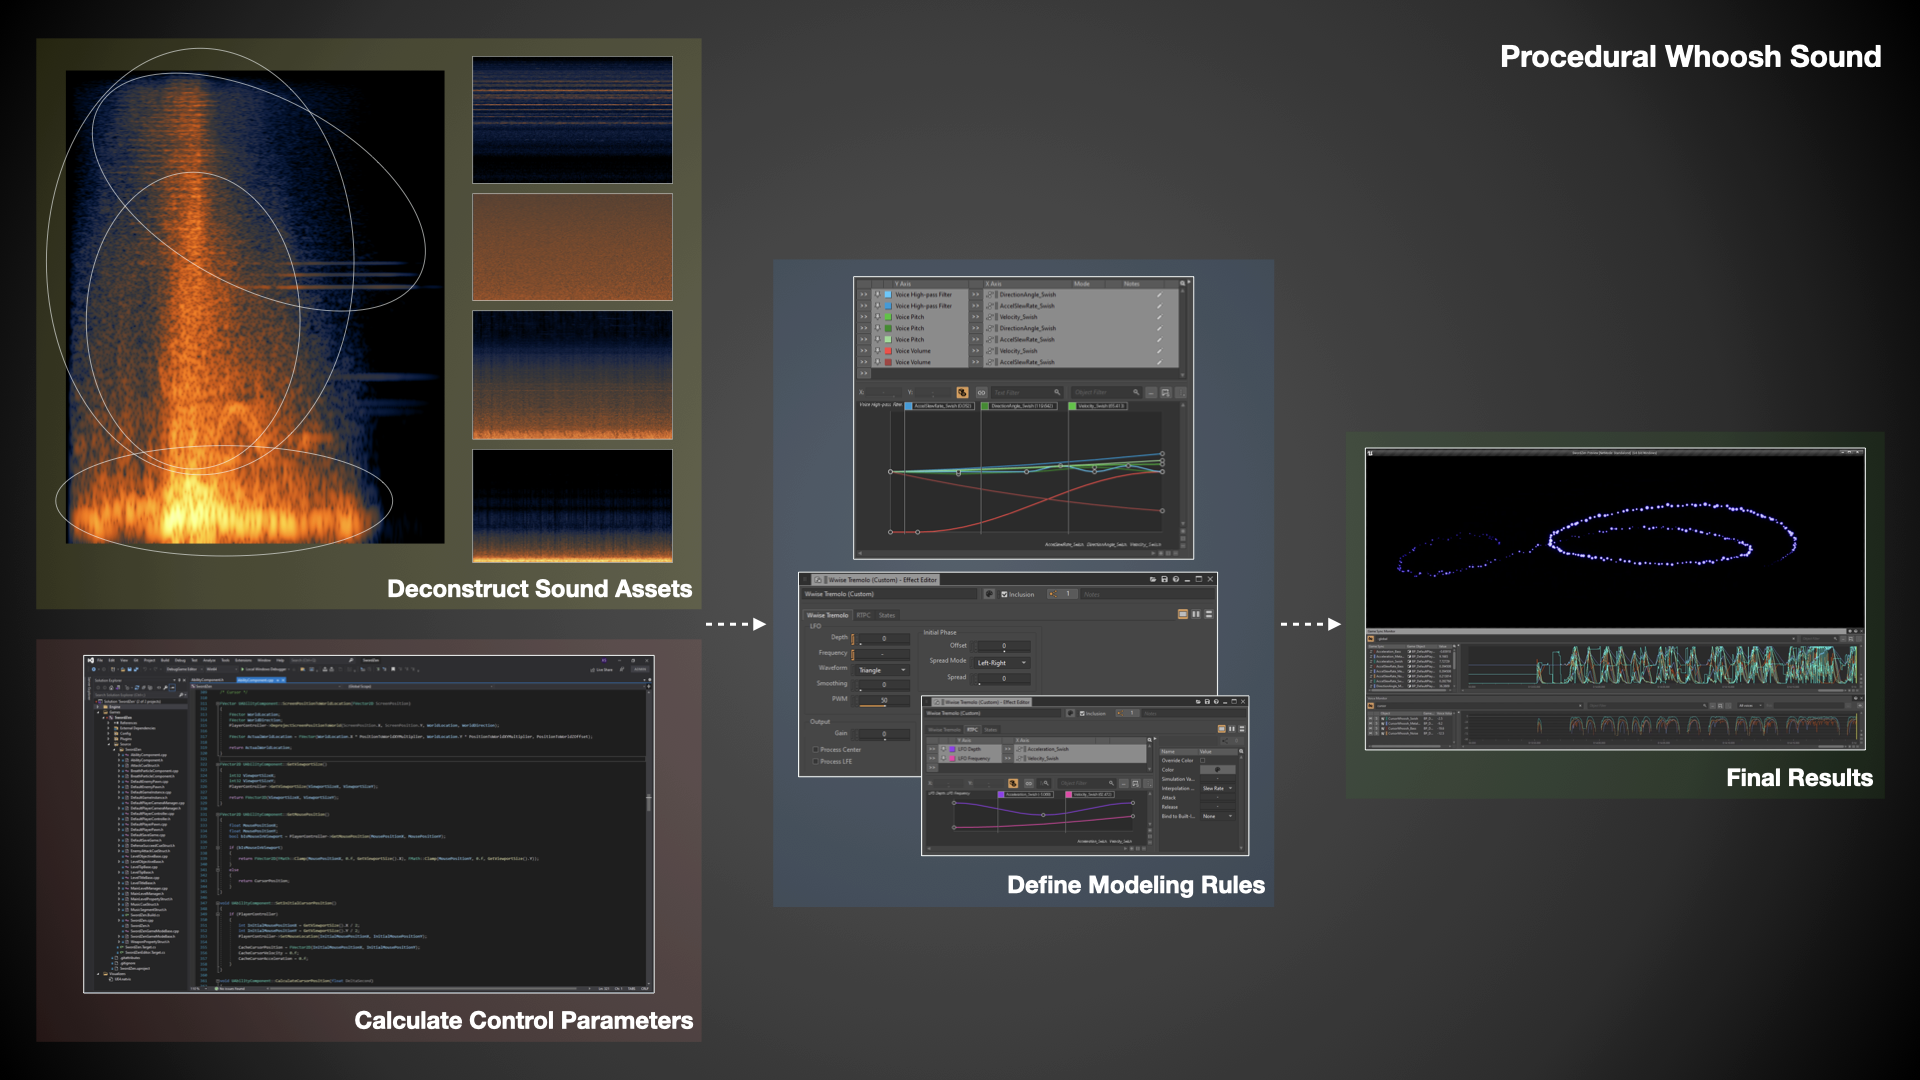The image size is (1920, 1080).
Task: Click the empty add-row arrows below the Voice Volume rows
Action: (x=863, y=373)
